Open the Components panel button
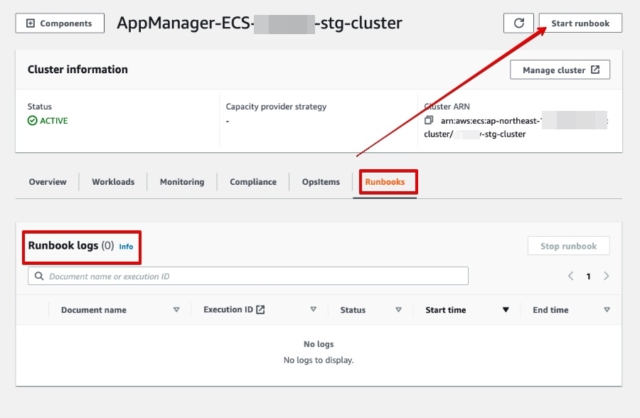 [x=60, y=23]
